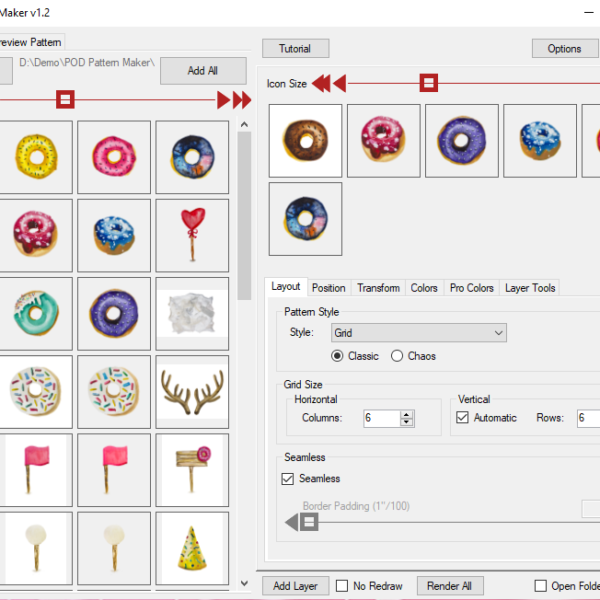Click the blue frosted donut in layer icons
The height and width of the screenshot is (600, 600).
pos(540,141)
